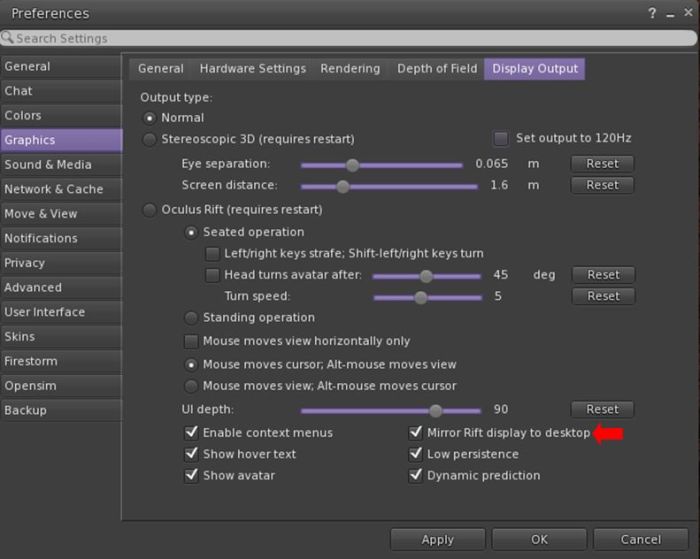
Task: Select the Graphics category in sidebar
Action: pyautogui.click(x=61, y=140)
